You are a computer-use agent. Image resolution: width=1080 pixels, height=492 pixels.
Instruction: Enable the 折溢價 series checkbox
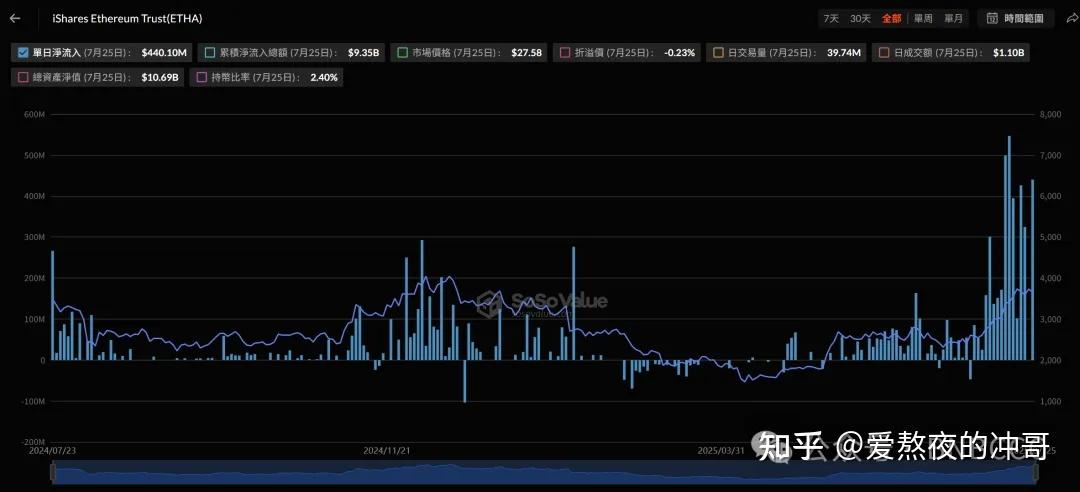565,52
